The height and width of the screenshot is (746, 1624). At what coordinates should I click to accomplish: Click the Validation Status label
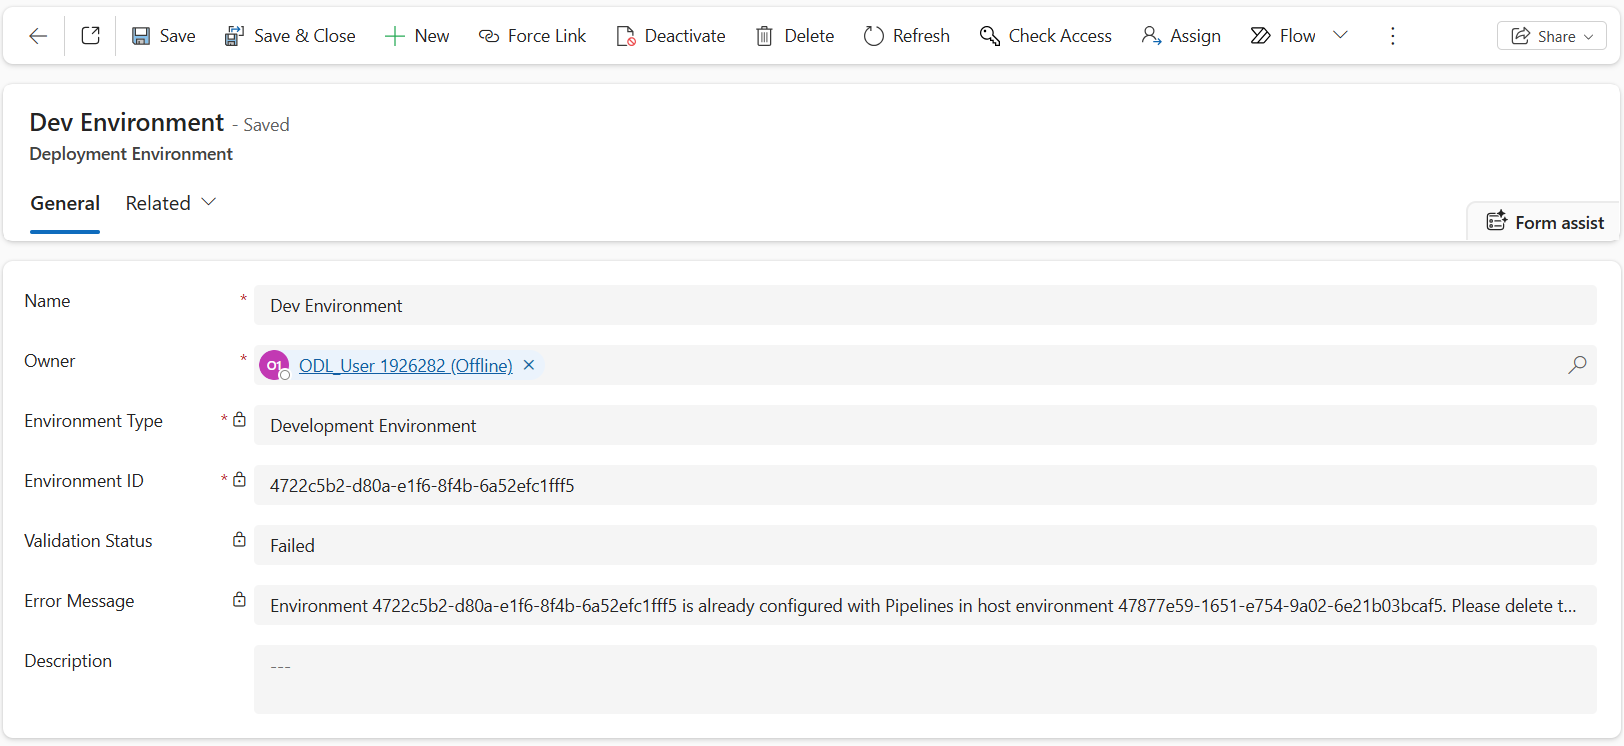[x=88, y=541]
